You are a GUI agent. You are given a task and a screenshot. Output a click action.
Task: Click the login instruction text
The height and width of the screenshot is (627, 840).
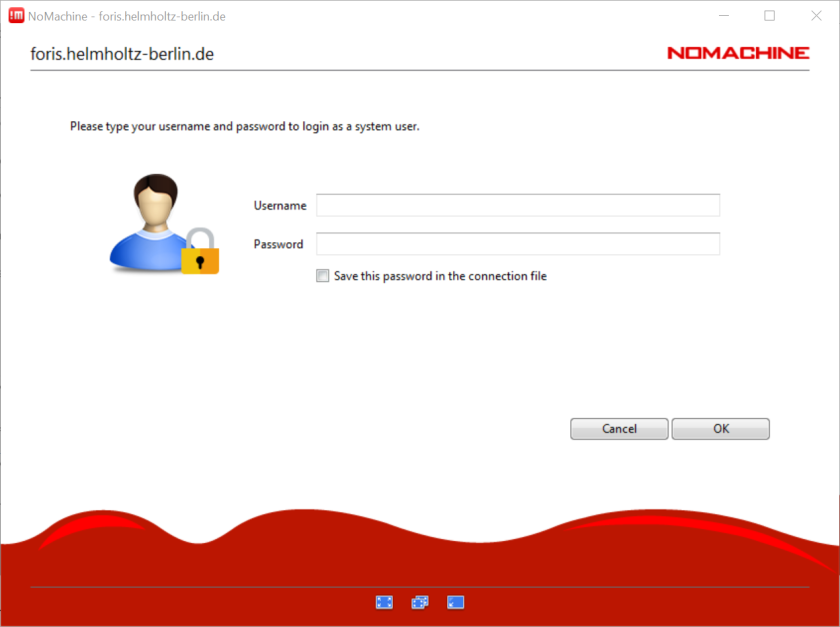pyautogui.click(x=244, y=127)
